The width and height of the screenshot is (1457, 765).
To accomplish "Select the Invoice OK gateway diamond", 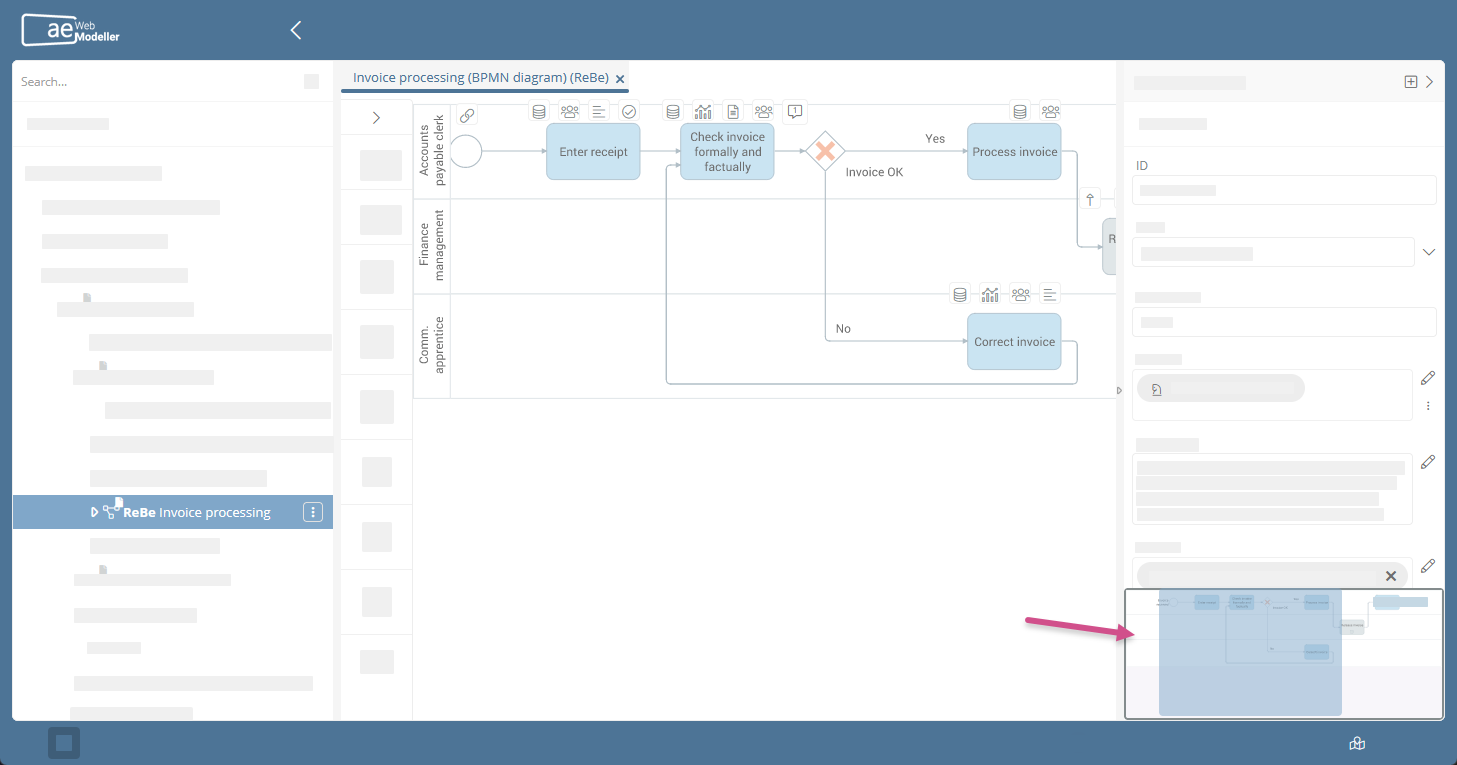I will pyautogui.click(x=825, y=151).
